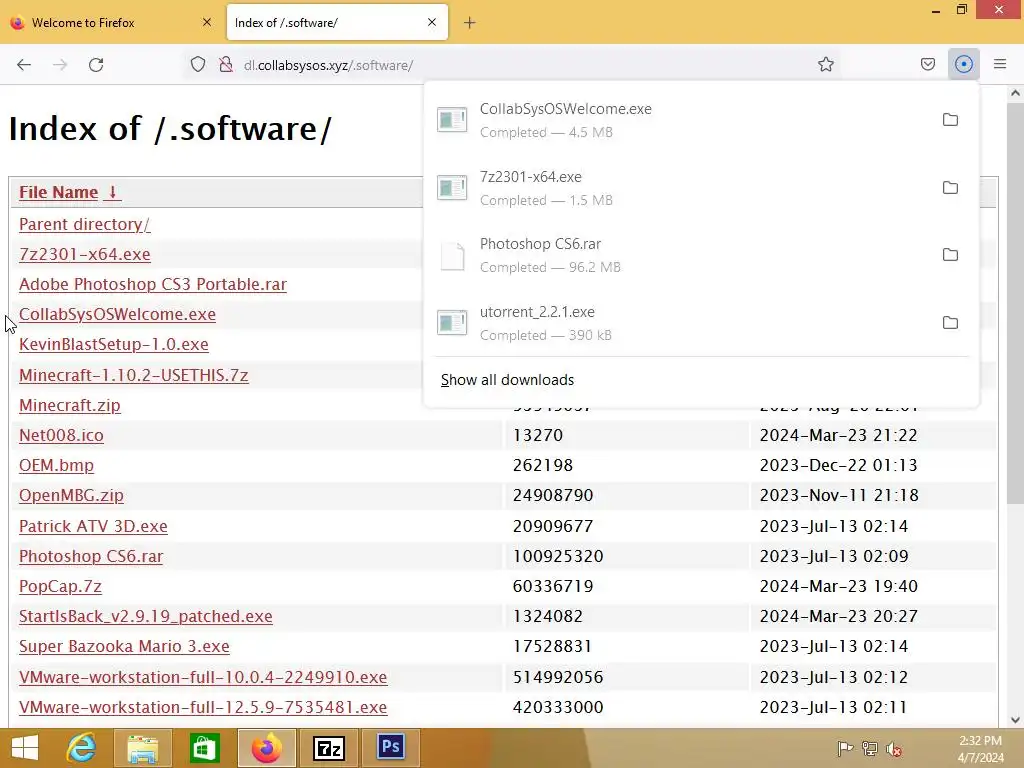The width and height of the screenshot is (1024, 768).
Task: Open 7-Zip from the taskbar
Action: click(328, 748)
